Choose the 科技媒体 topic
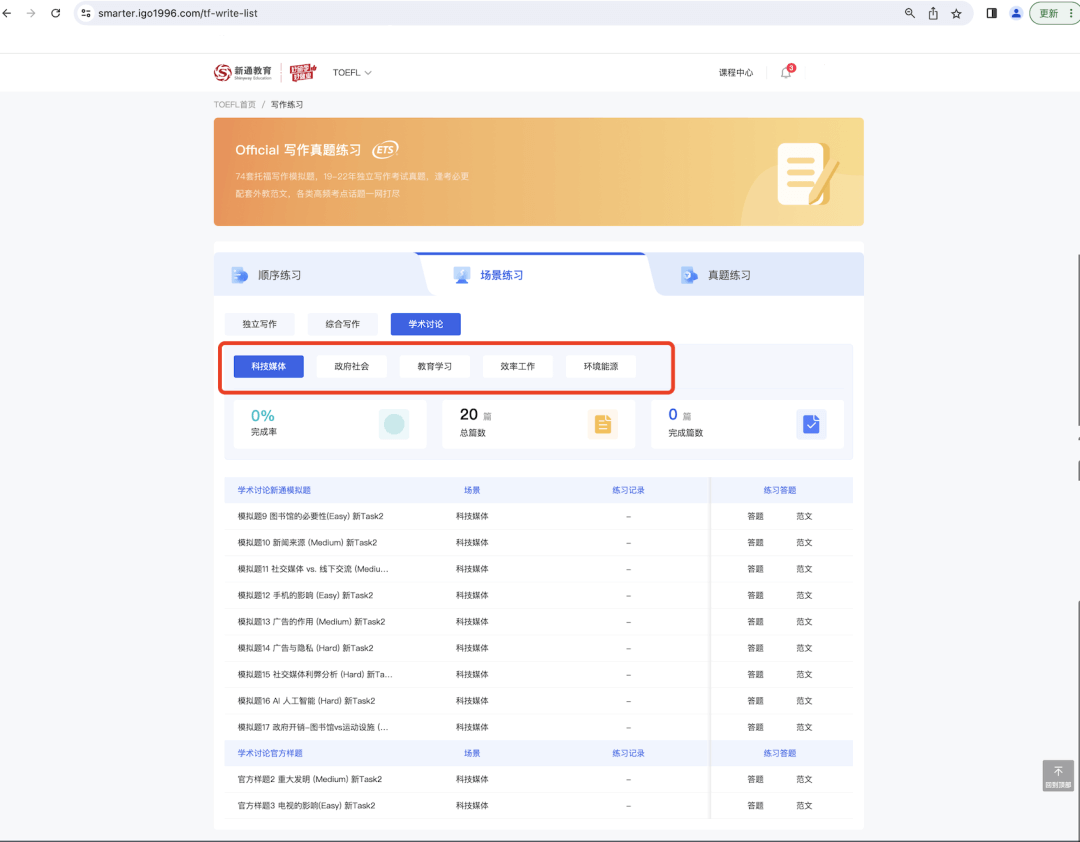The image size is (1080, 842). [x=269, y=367]
